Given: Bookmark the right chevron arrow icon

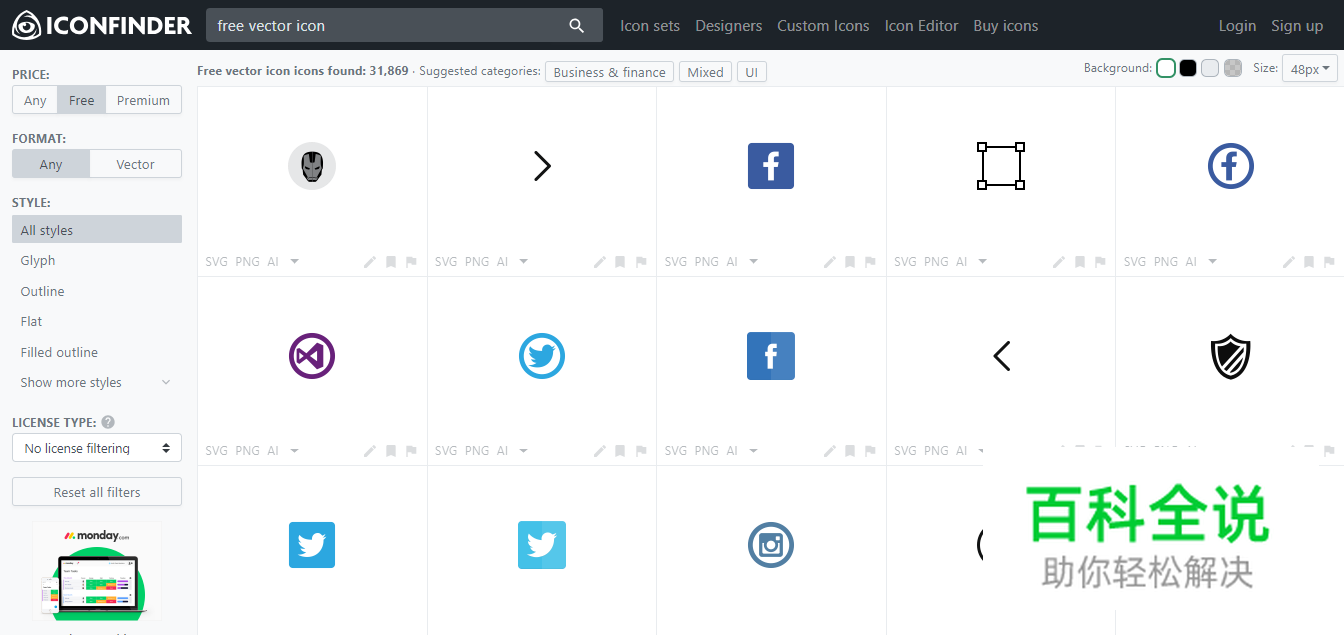Looking at the screenshot, I should coord(620,262).
